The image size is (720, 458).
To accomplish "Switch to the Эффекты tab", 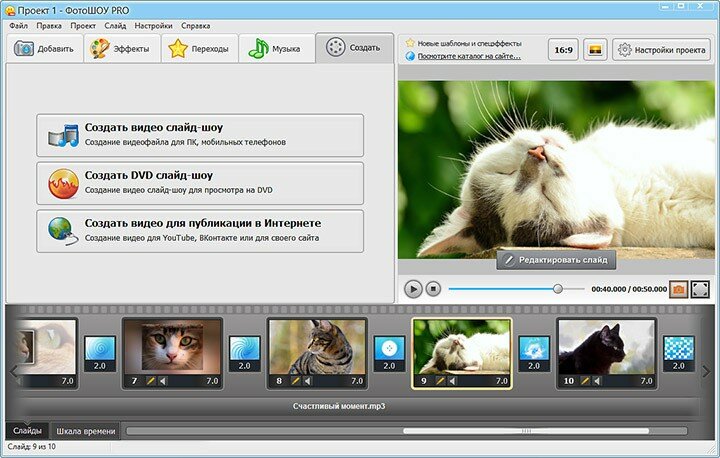I will tap(121, 48).
